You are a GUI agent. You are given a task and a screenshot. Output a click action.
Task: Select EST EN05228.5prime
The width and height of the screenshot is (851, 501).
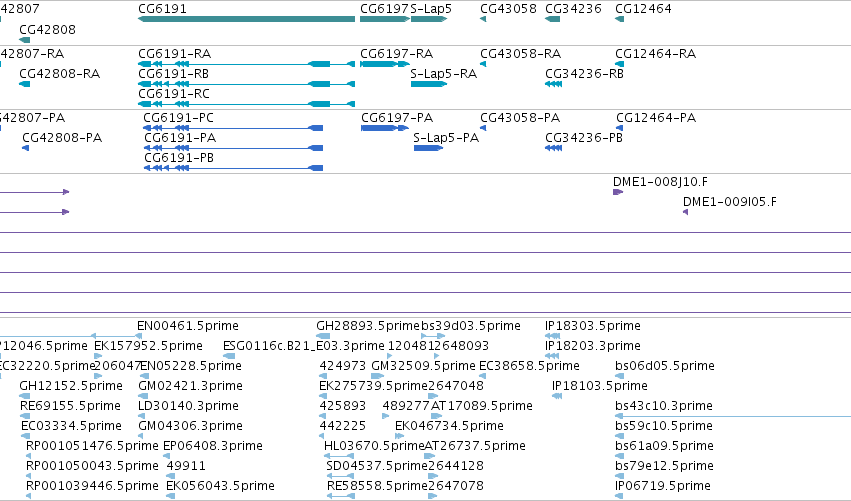[190, 366]
